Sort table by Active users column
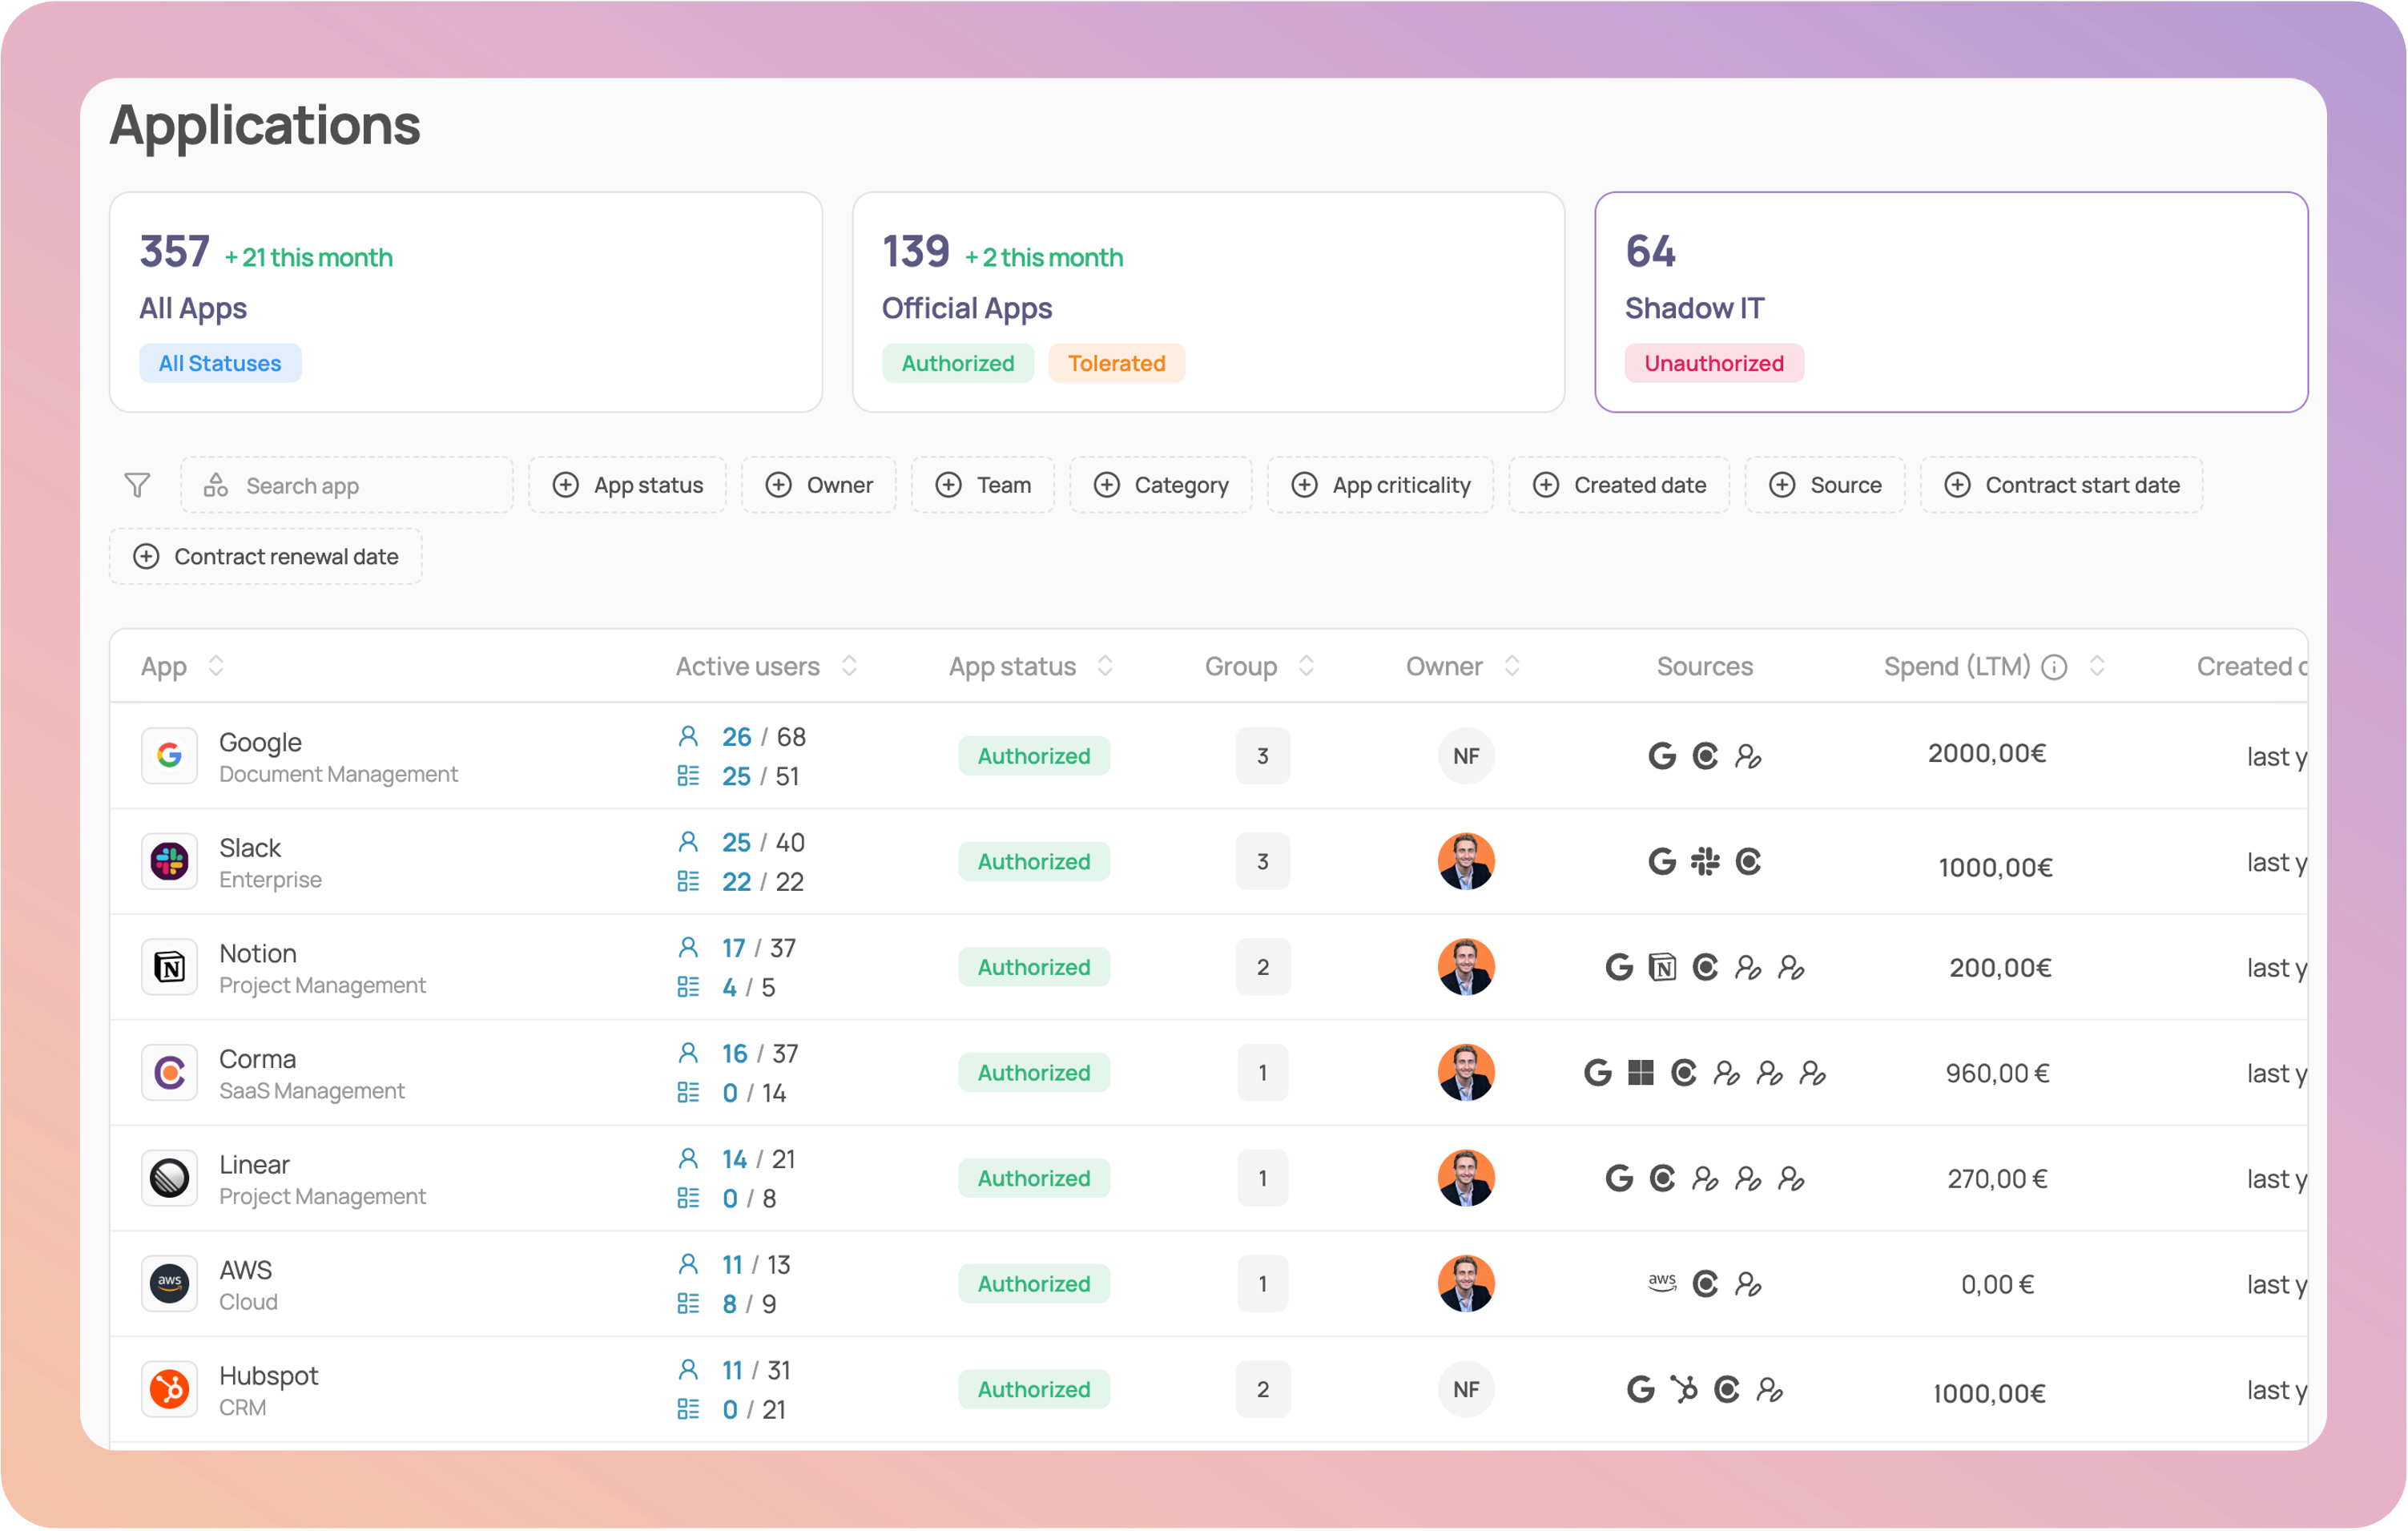Screen dimensions: 2408x1531 click(x=849, y=666)
